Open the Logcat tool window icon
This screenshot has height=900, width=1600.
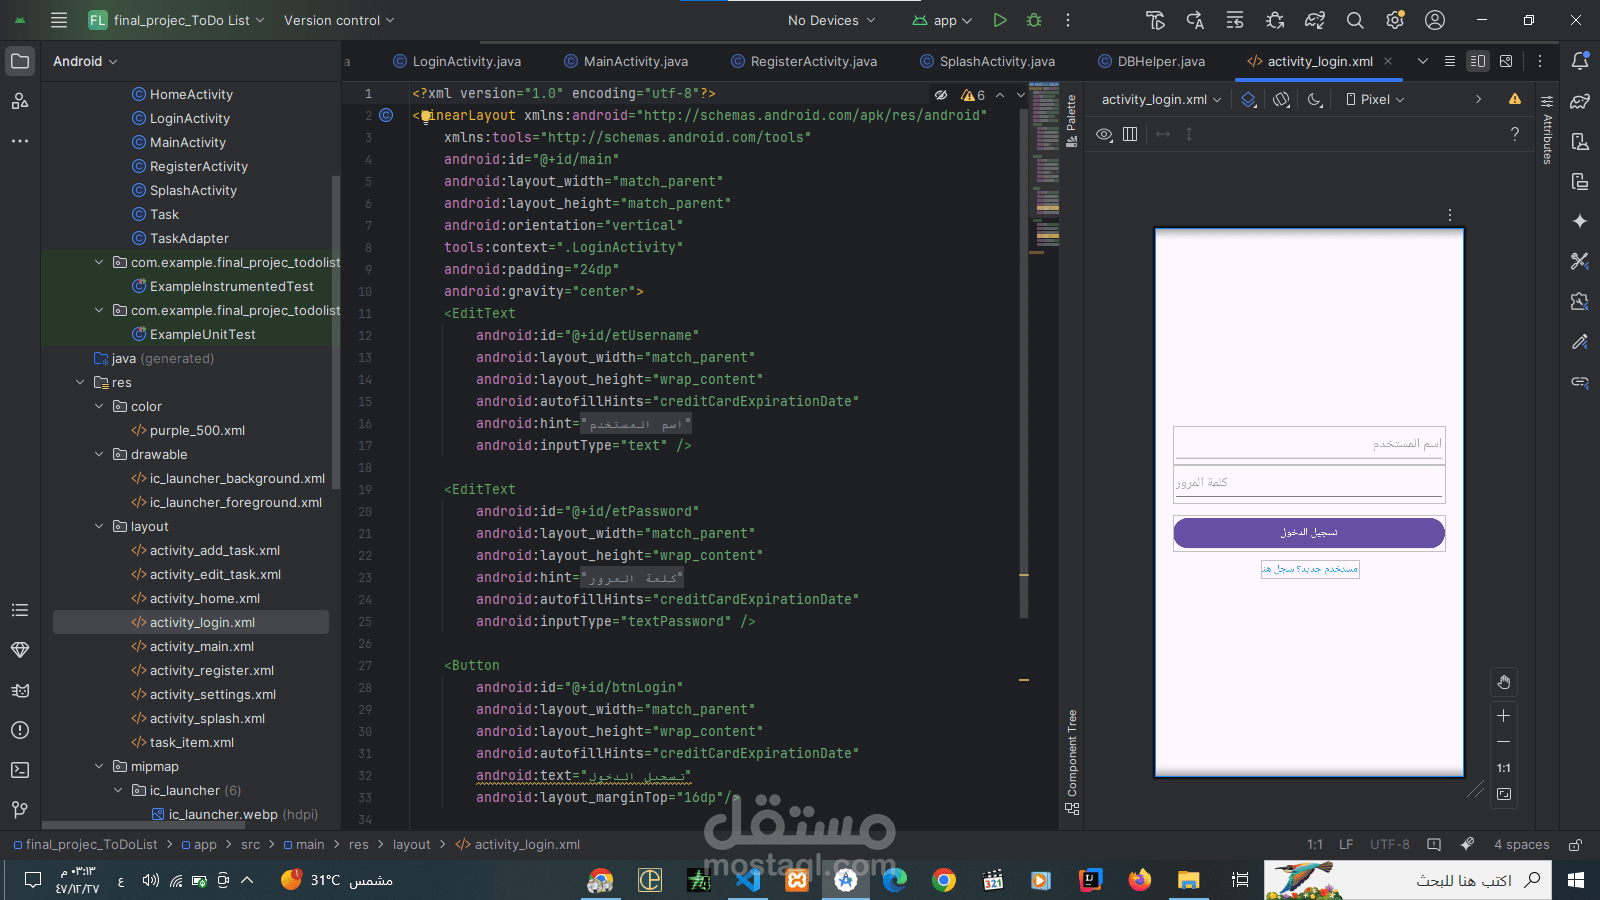[x=20, y=690]
